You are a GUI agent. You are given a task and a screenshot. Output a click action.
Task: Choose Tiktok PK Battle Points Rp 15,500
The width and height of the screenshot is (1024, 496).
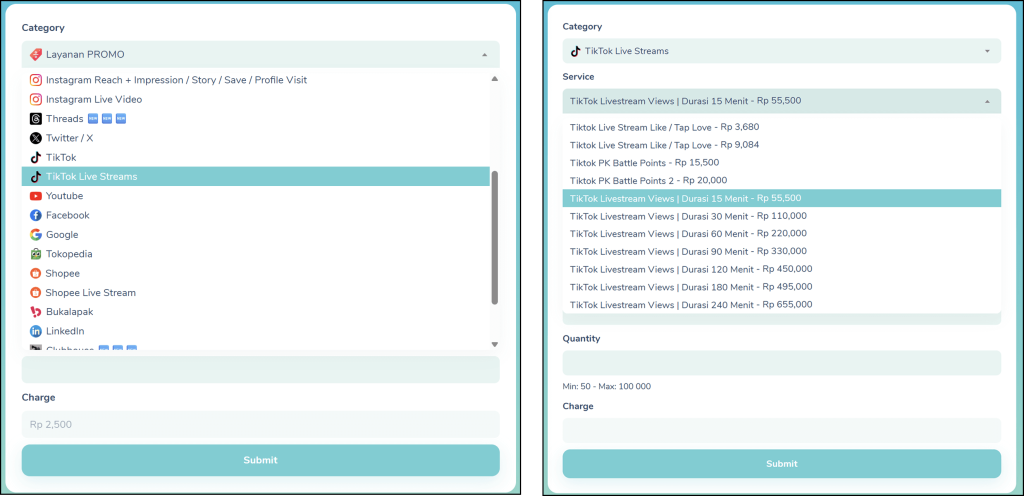coord(644,162)
